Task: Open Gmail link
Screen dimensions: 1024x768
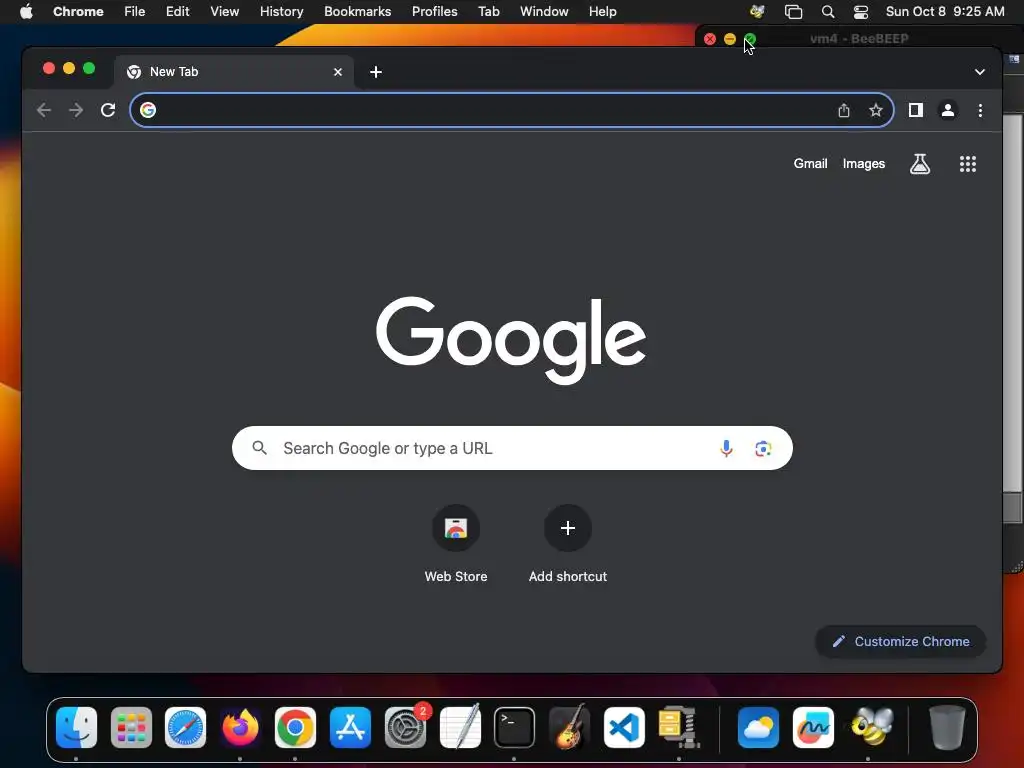Action: click(x=810, y=164)
